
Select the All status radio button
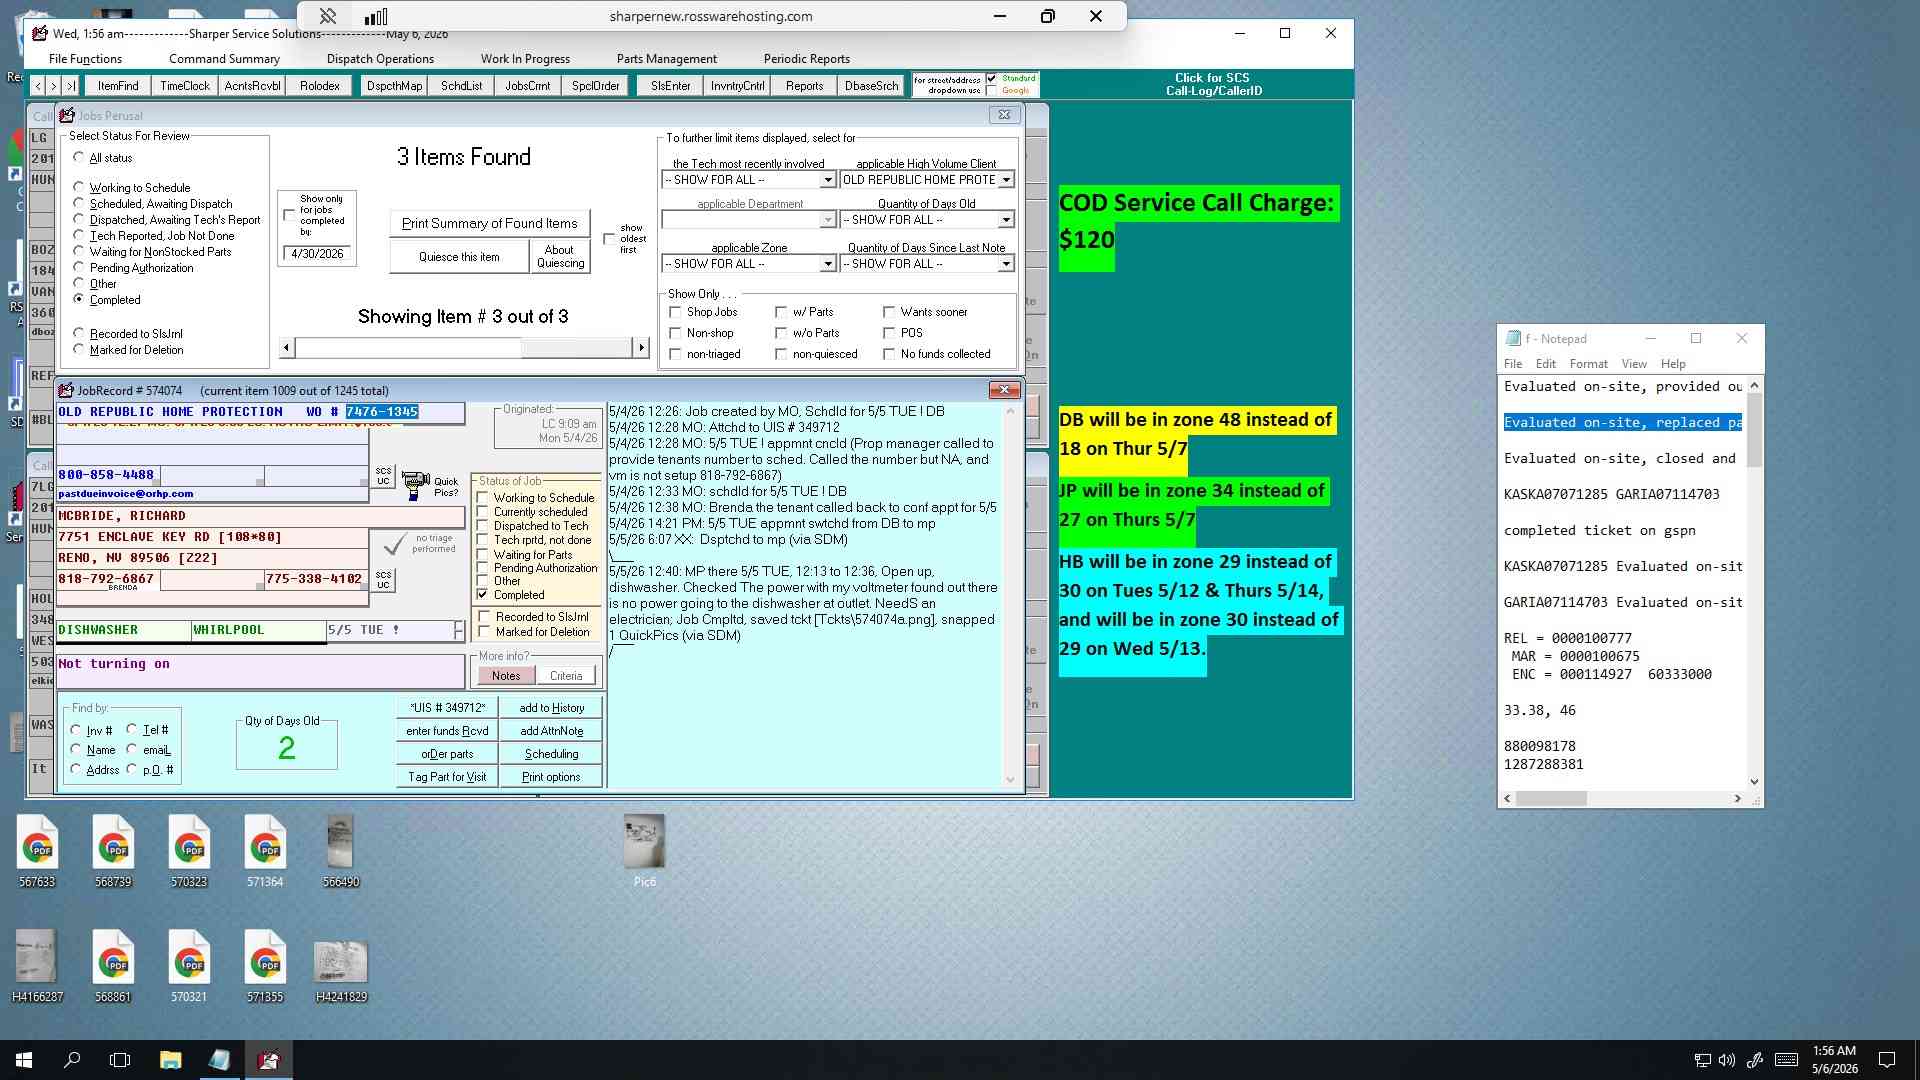coord(79,158)
